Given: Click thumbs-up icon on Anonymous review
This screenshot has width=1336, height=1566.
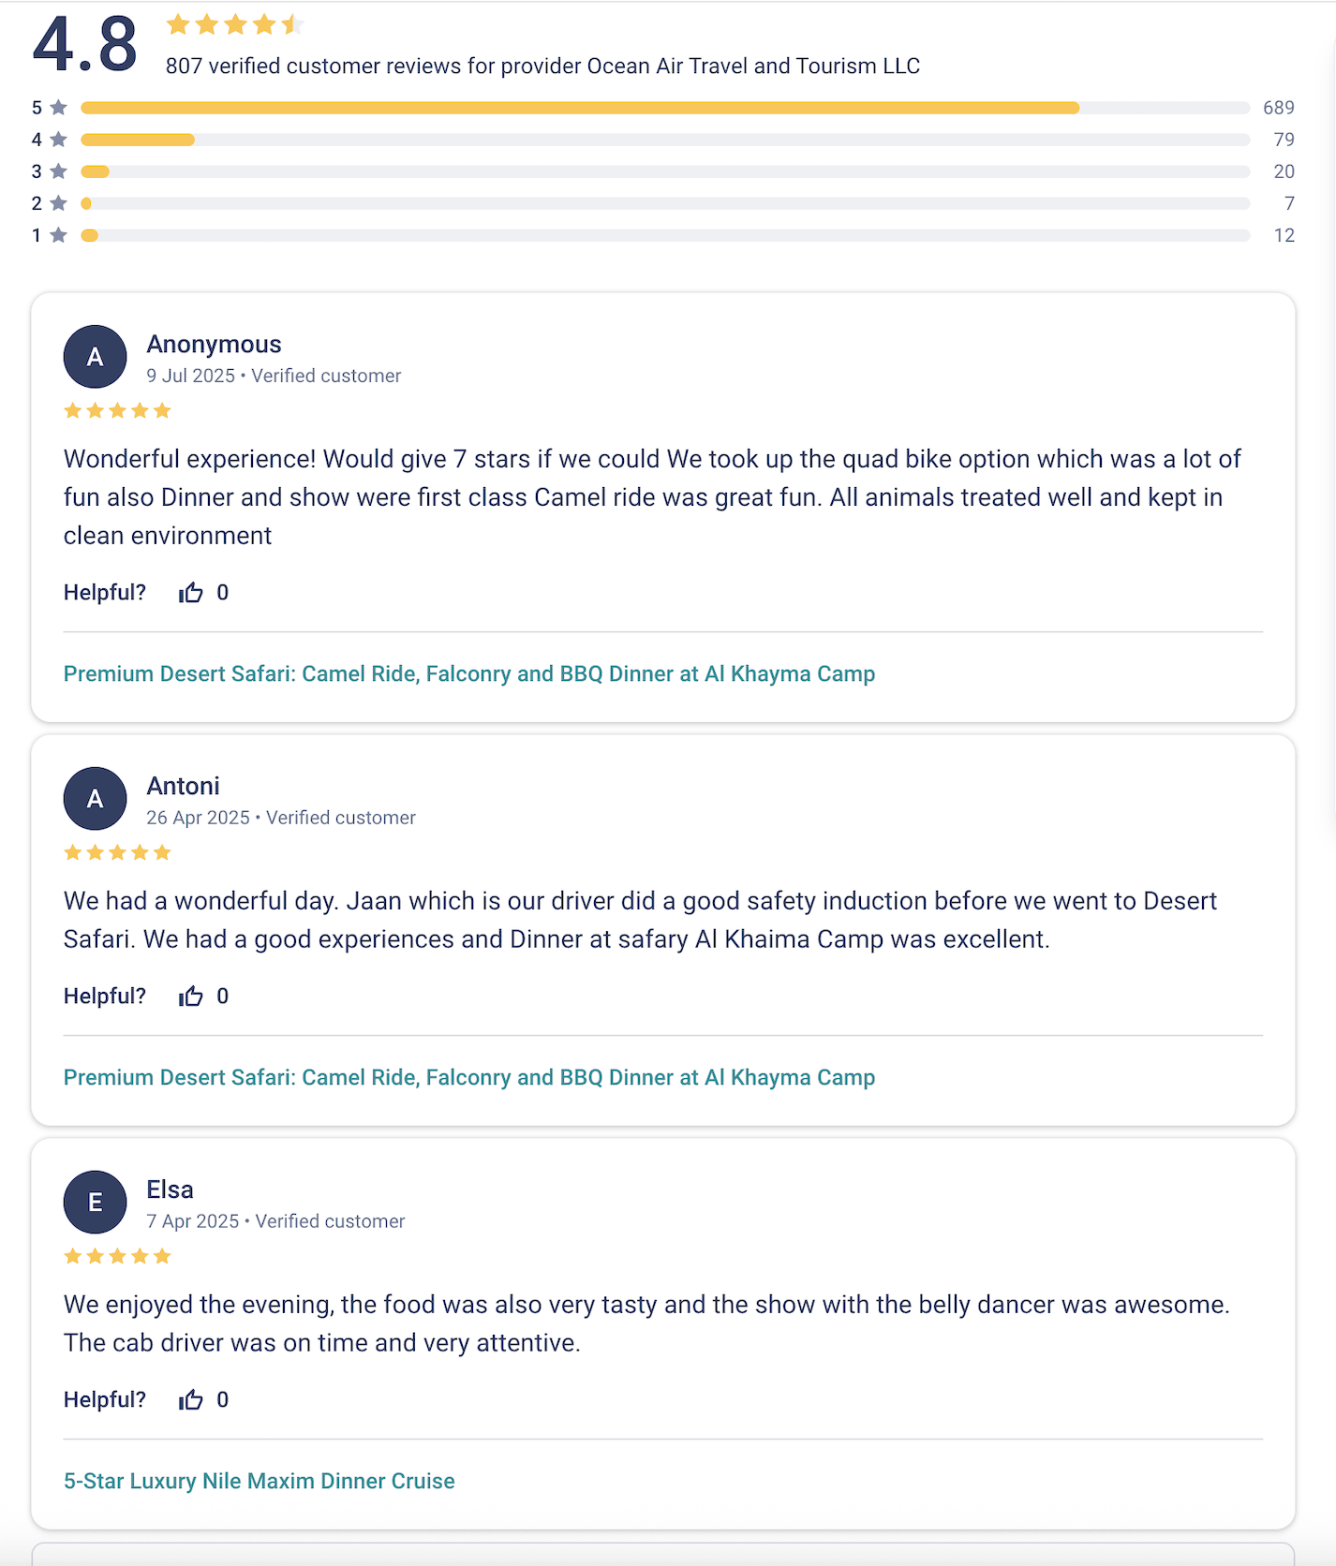Looking at the screenshot, I should point(191,593).
